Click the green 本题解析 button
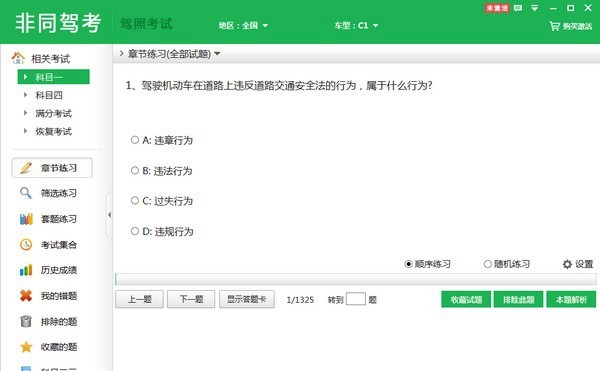 (571, 299)
